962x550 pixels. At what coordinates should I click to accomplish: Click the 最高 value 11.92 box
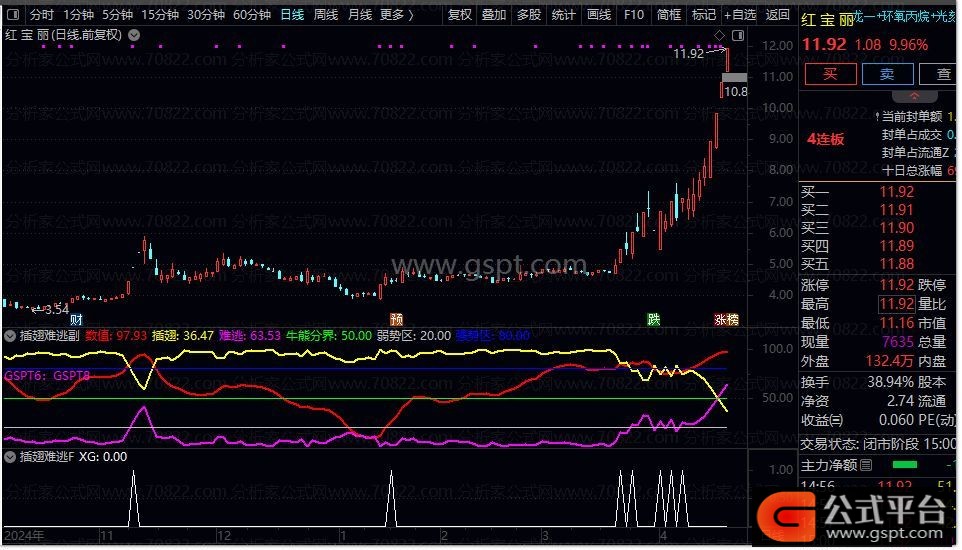(897, 304)
